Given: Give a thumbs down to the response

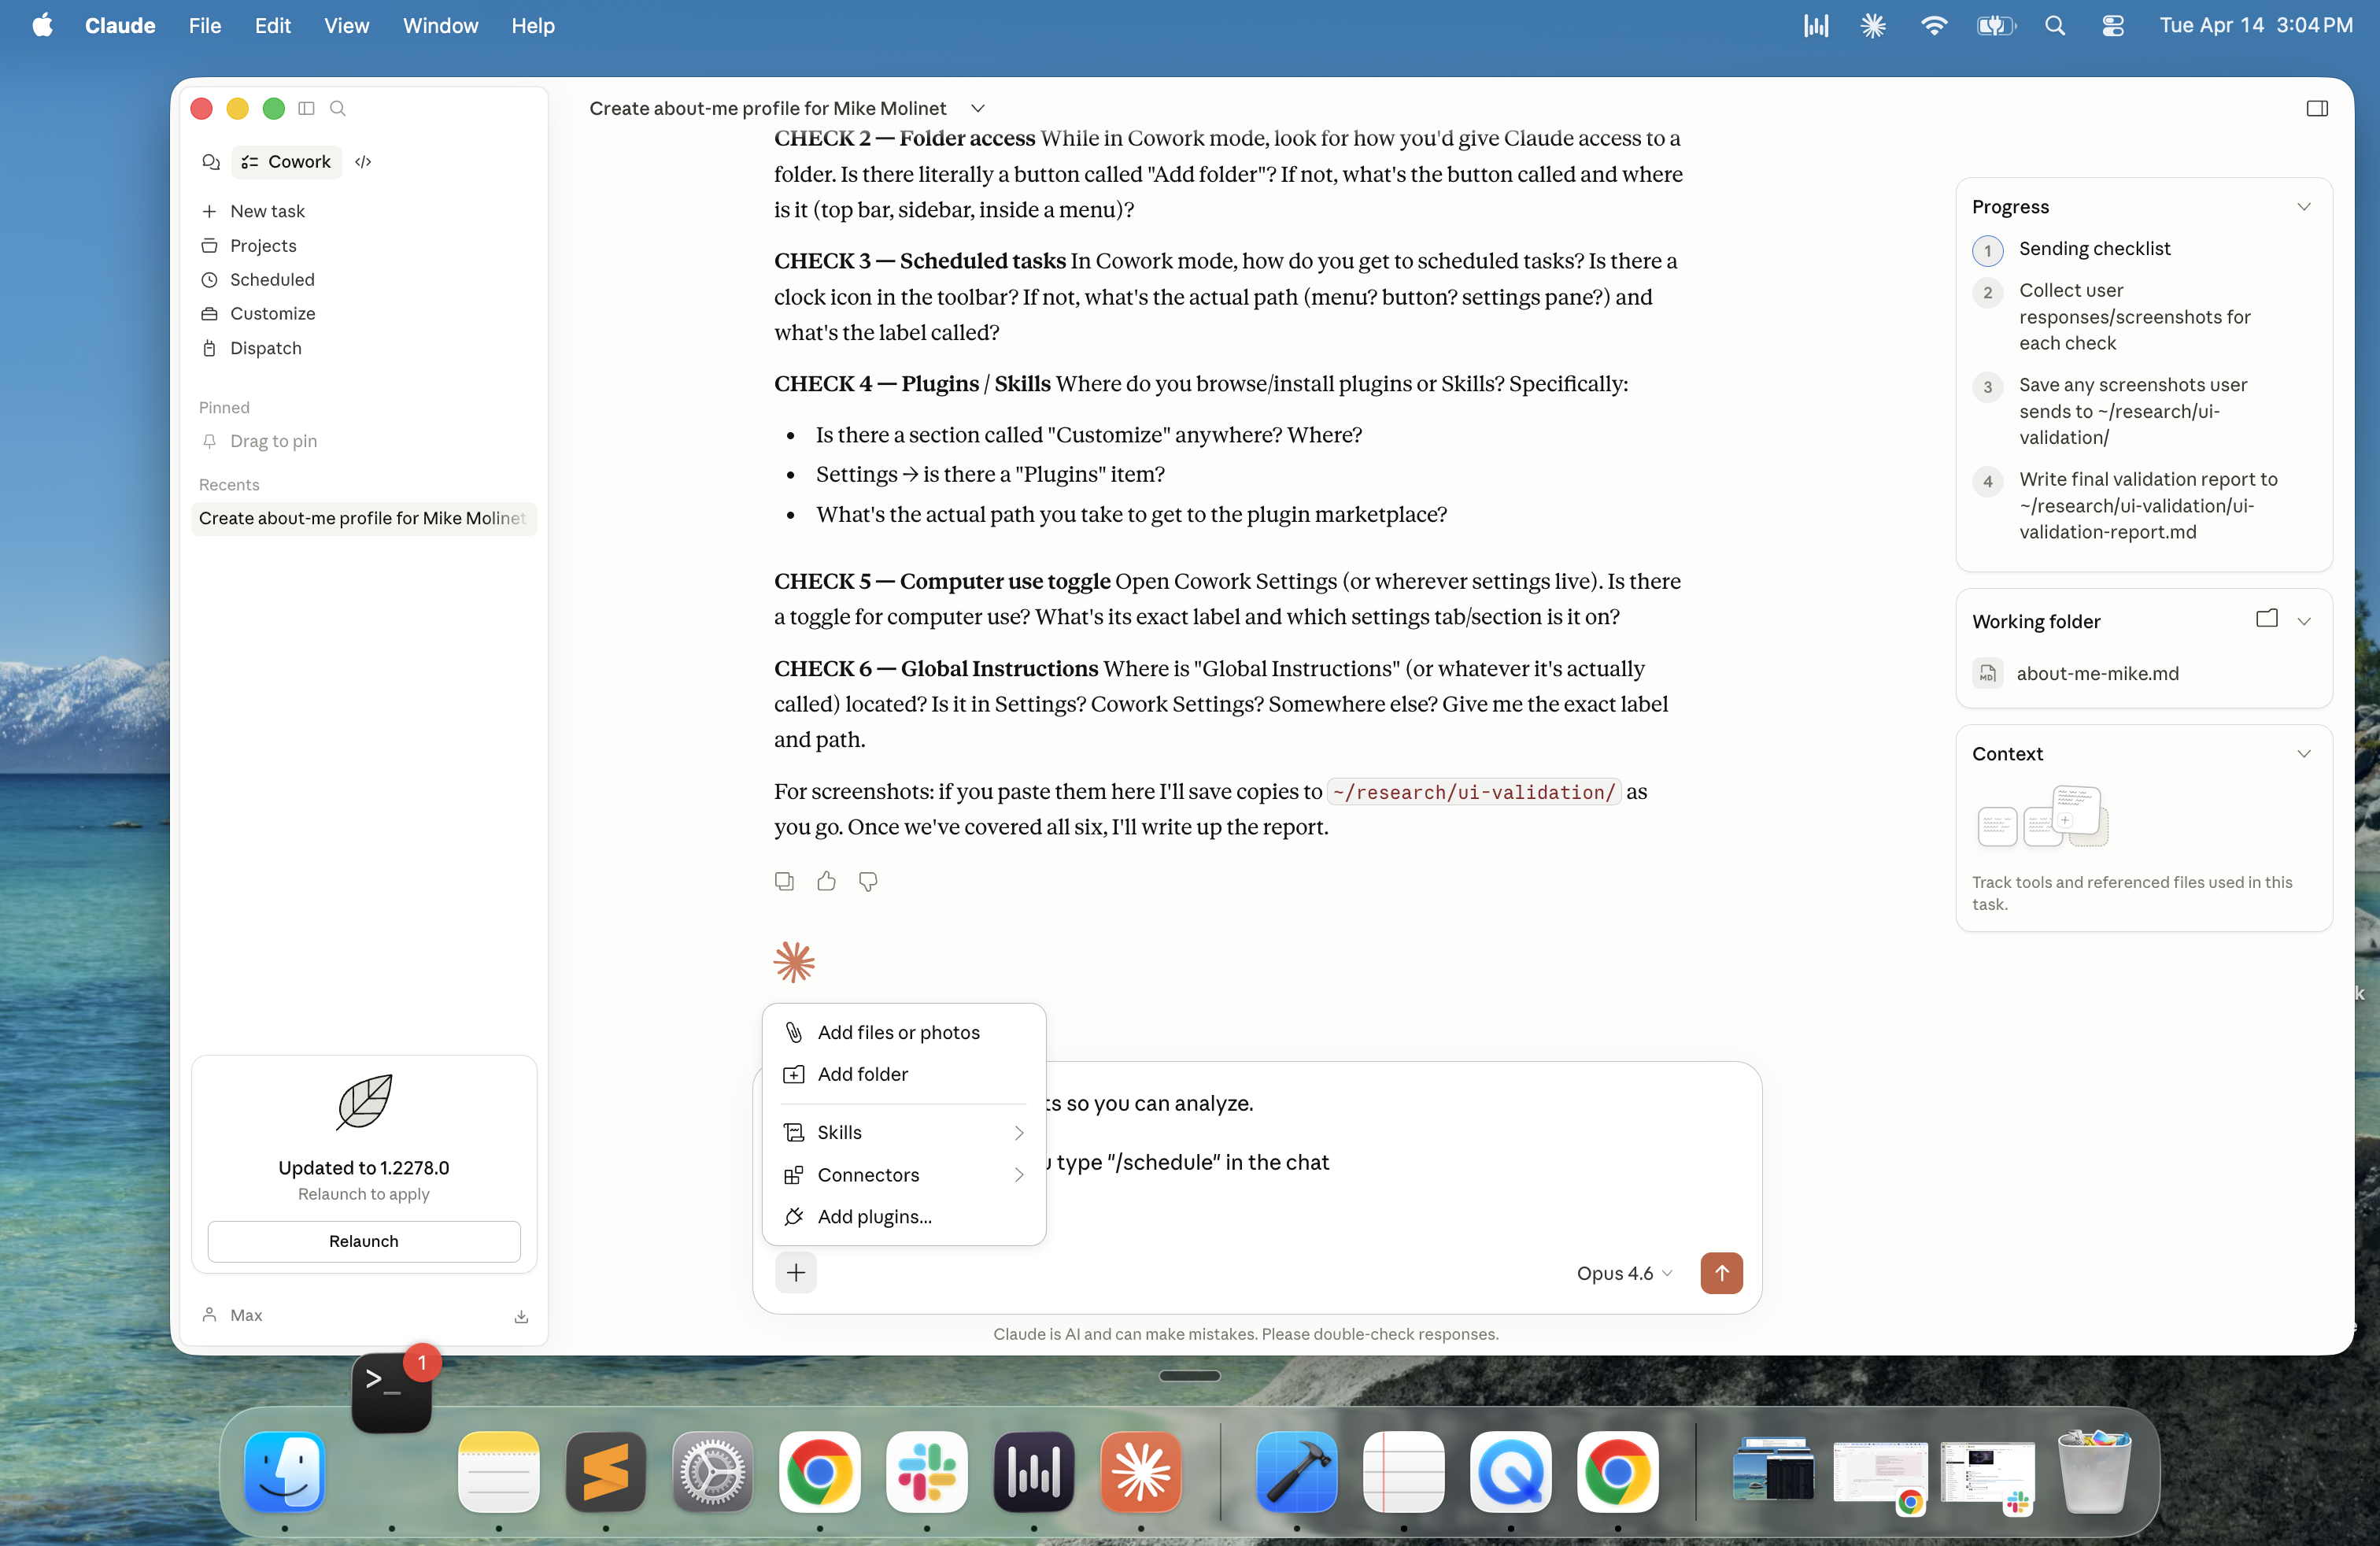Looking at the screenshot, I should [867, 881].
